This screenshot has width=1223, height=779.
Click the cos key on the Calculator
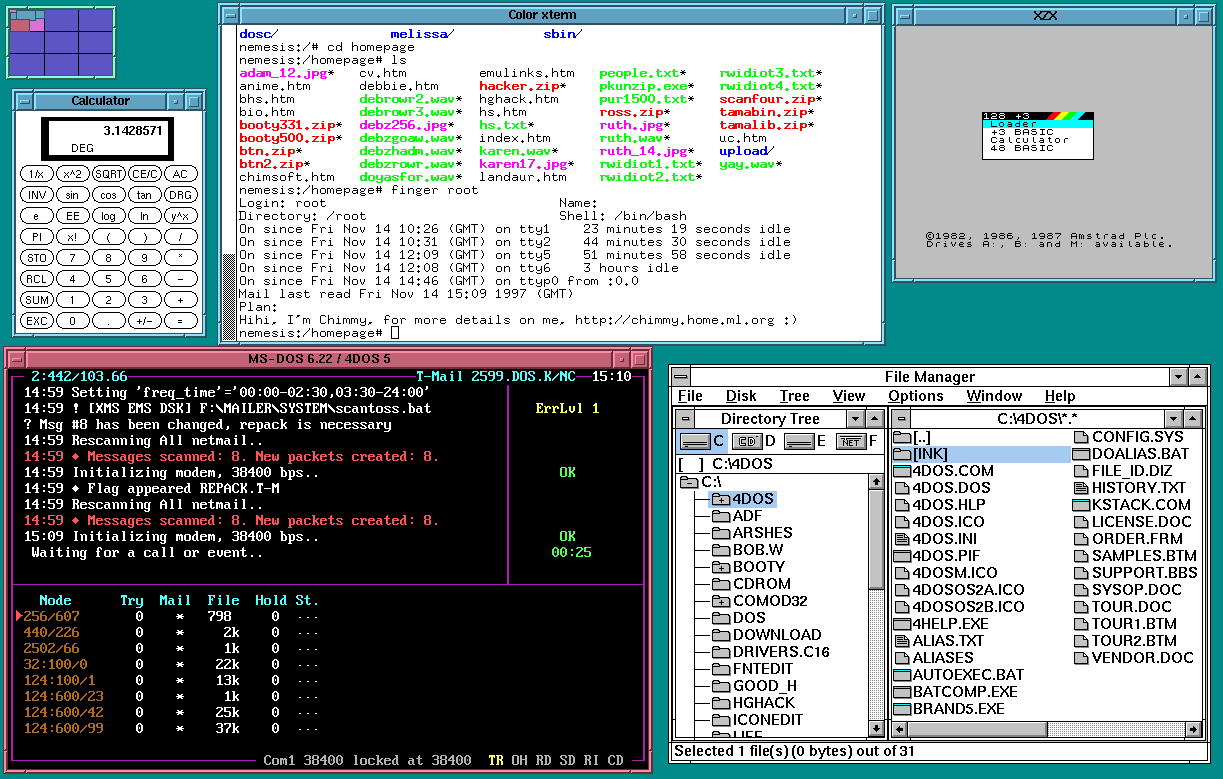(x=109, y=195)
